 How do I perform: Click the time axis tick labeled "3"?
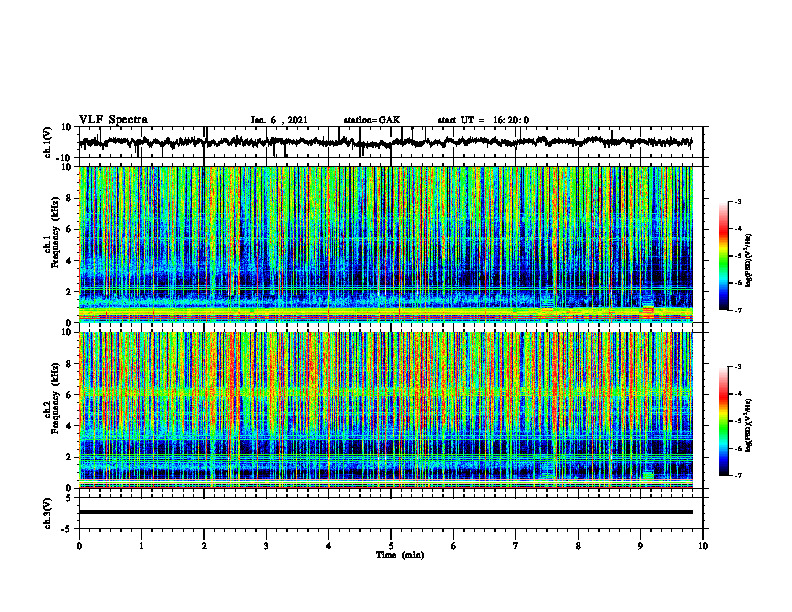pos(266,546)
